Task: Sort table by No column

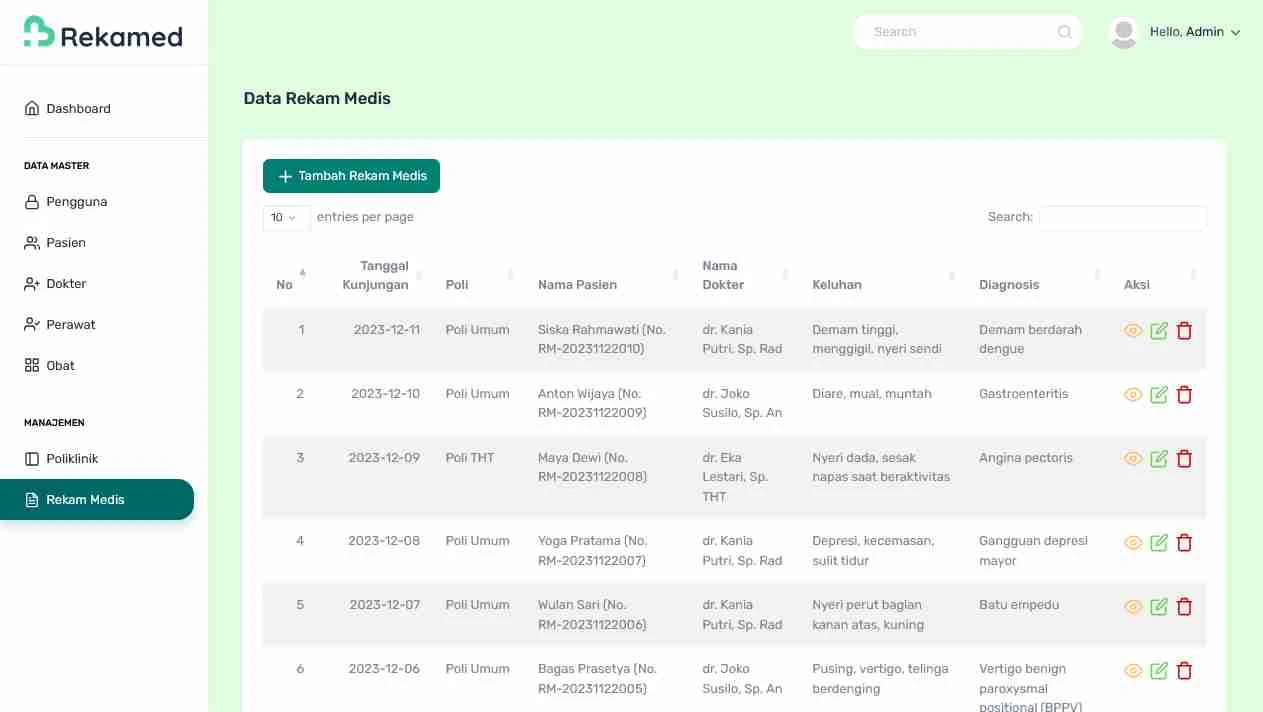Action: pyautogui.click(x=291, y=275)
